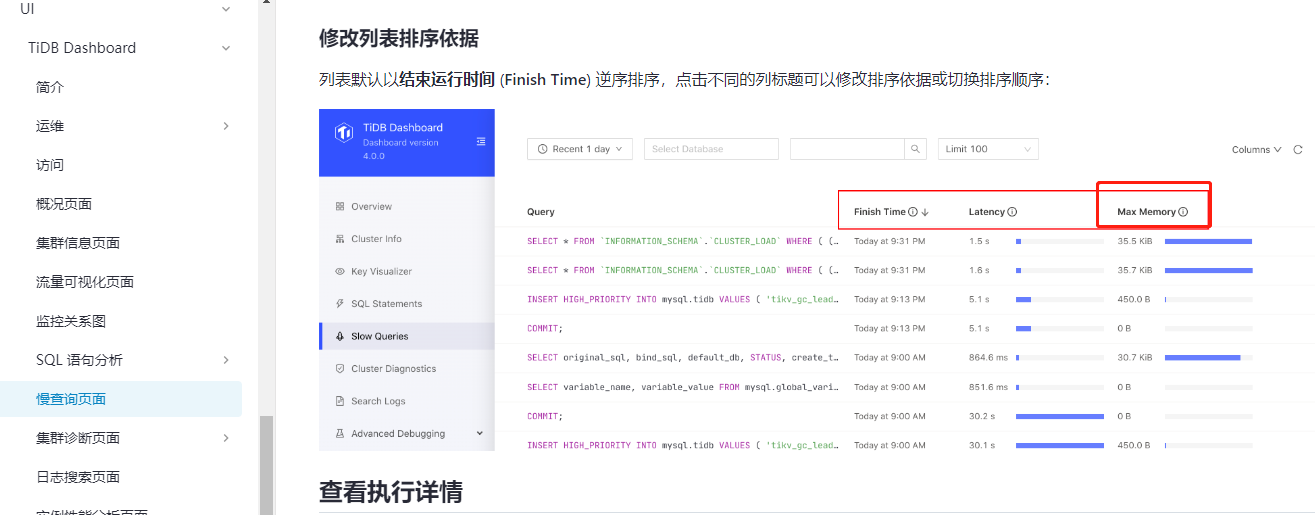The image size is (1315, 515).
Task: Go to 概况页面 in sidebar
Action: [x=64, y=204]
